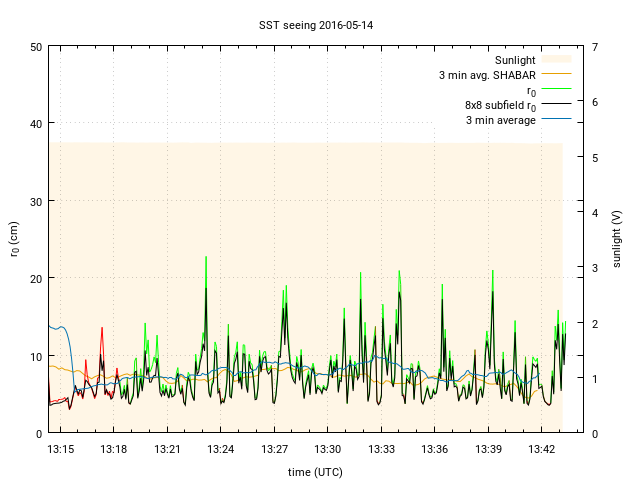Click the 13:30 time tick label
This screenshot has width=640, height=480.
[328, 450]
